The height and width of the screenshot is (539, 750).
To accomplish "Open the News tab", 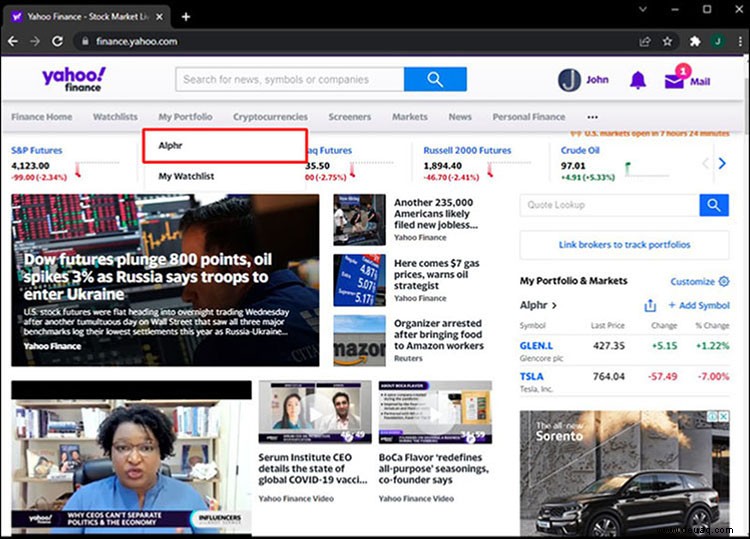I will tap(460, 117).
